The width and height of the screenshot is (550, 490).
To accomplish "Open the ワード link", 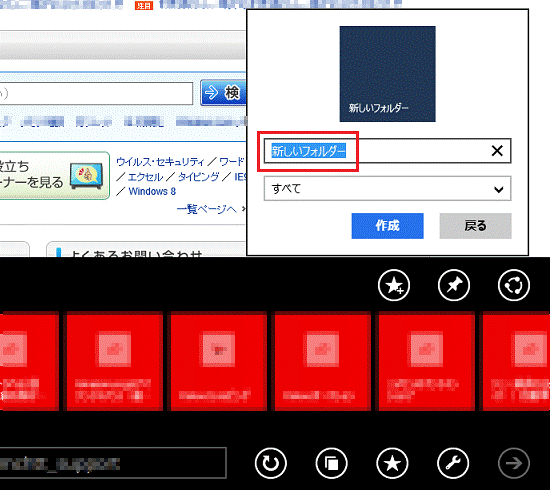I will [x=232, y=162].
